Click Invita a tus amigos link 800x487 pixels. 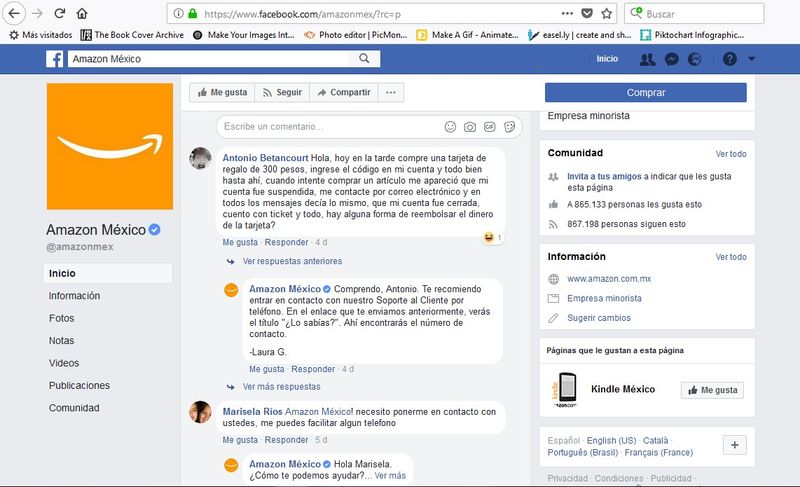pos(604,176)
